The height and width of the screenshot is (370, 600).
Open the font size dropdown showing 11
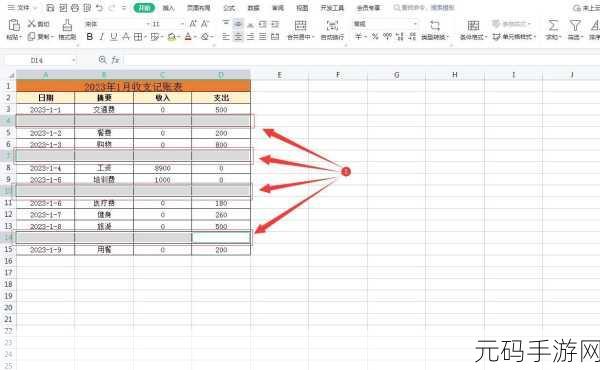tap(168, 24)
